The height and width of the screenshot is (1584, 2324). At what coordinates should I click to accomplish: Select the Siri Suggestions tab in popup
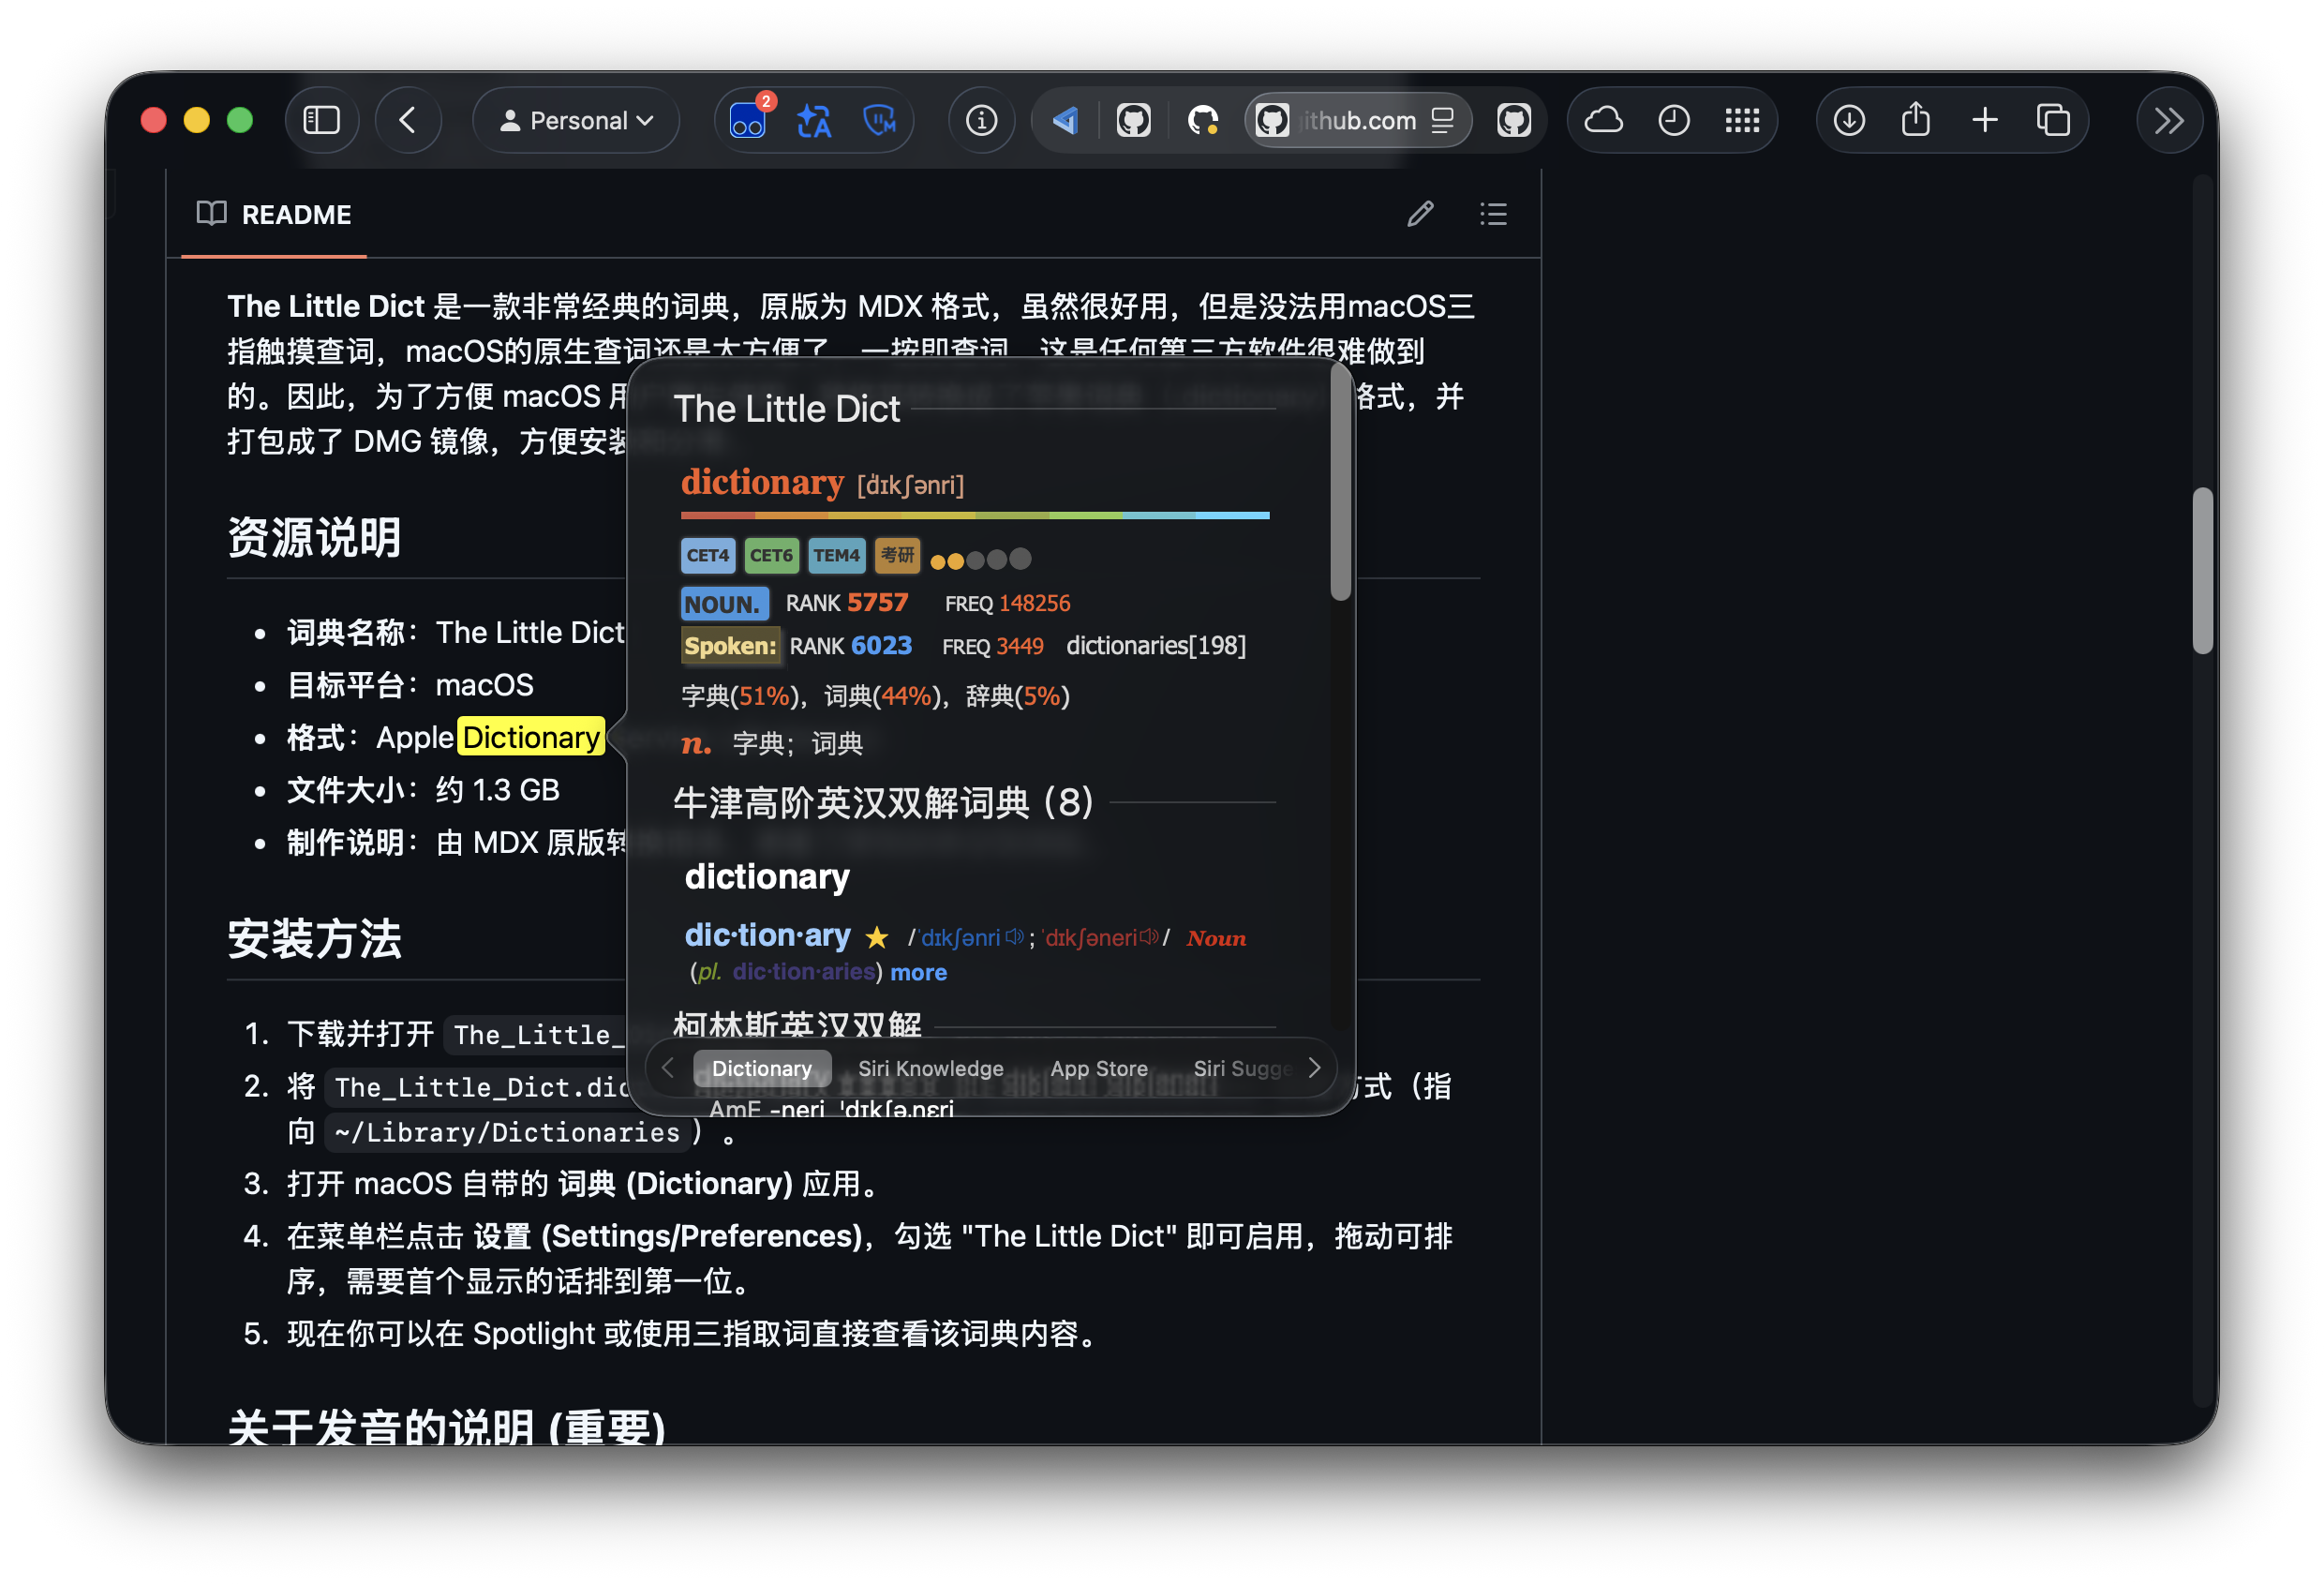[1242, 1068]
